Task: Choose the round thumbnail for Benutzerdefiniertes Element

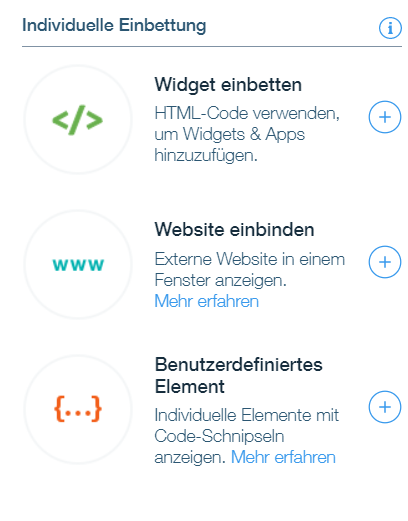Action: (78, 409)
